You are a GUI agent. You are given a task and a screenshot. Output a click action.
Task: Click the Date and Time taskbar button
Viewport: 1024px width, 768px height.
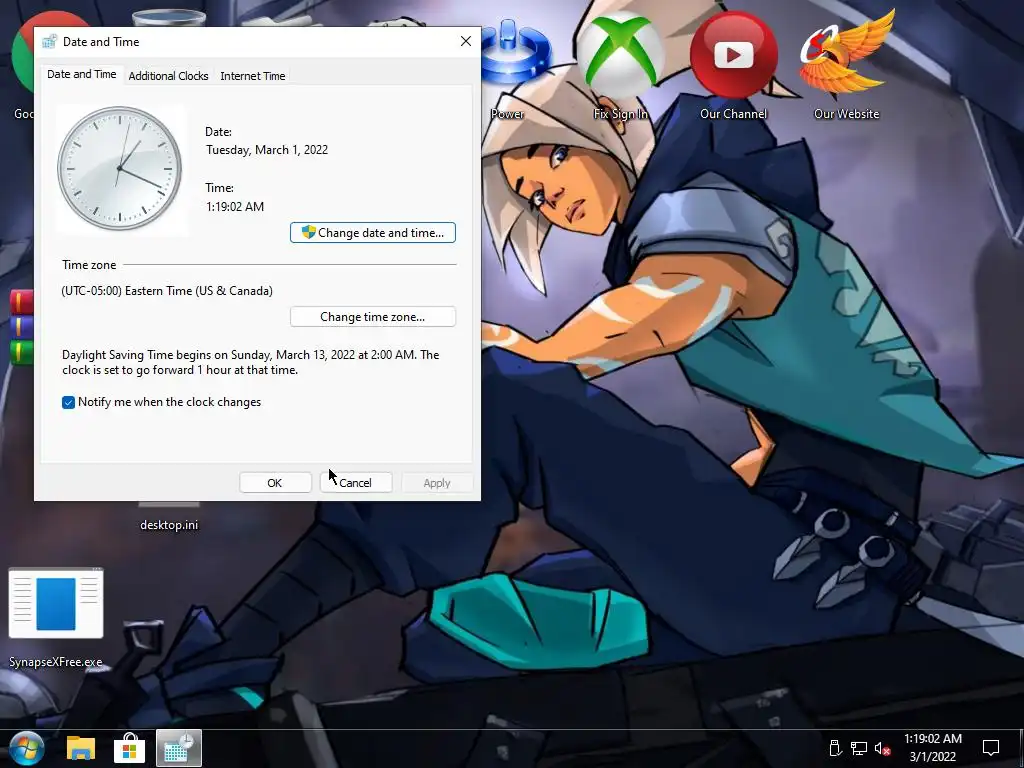pos(179,748)
